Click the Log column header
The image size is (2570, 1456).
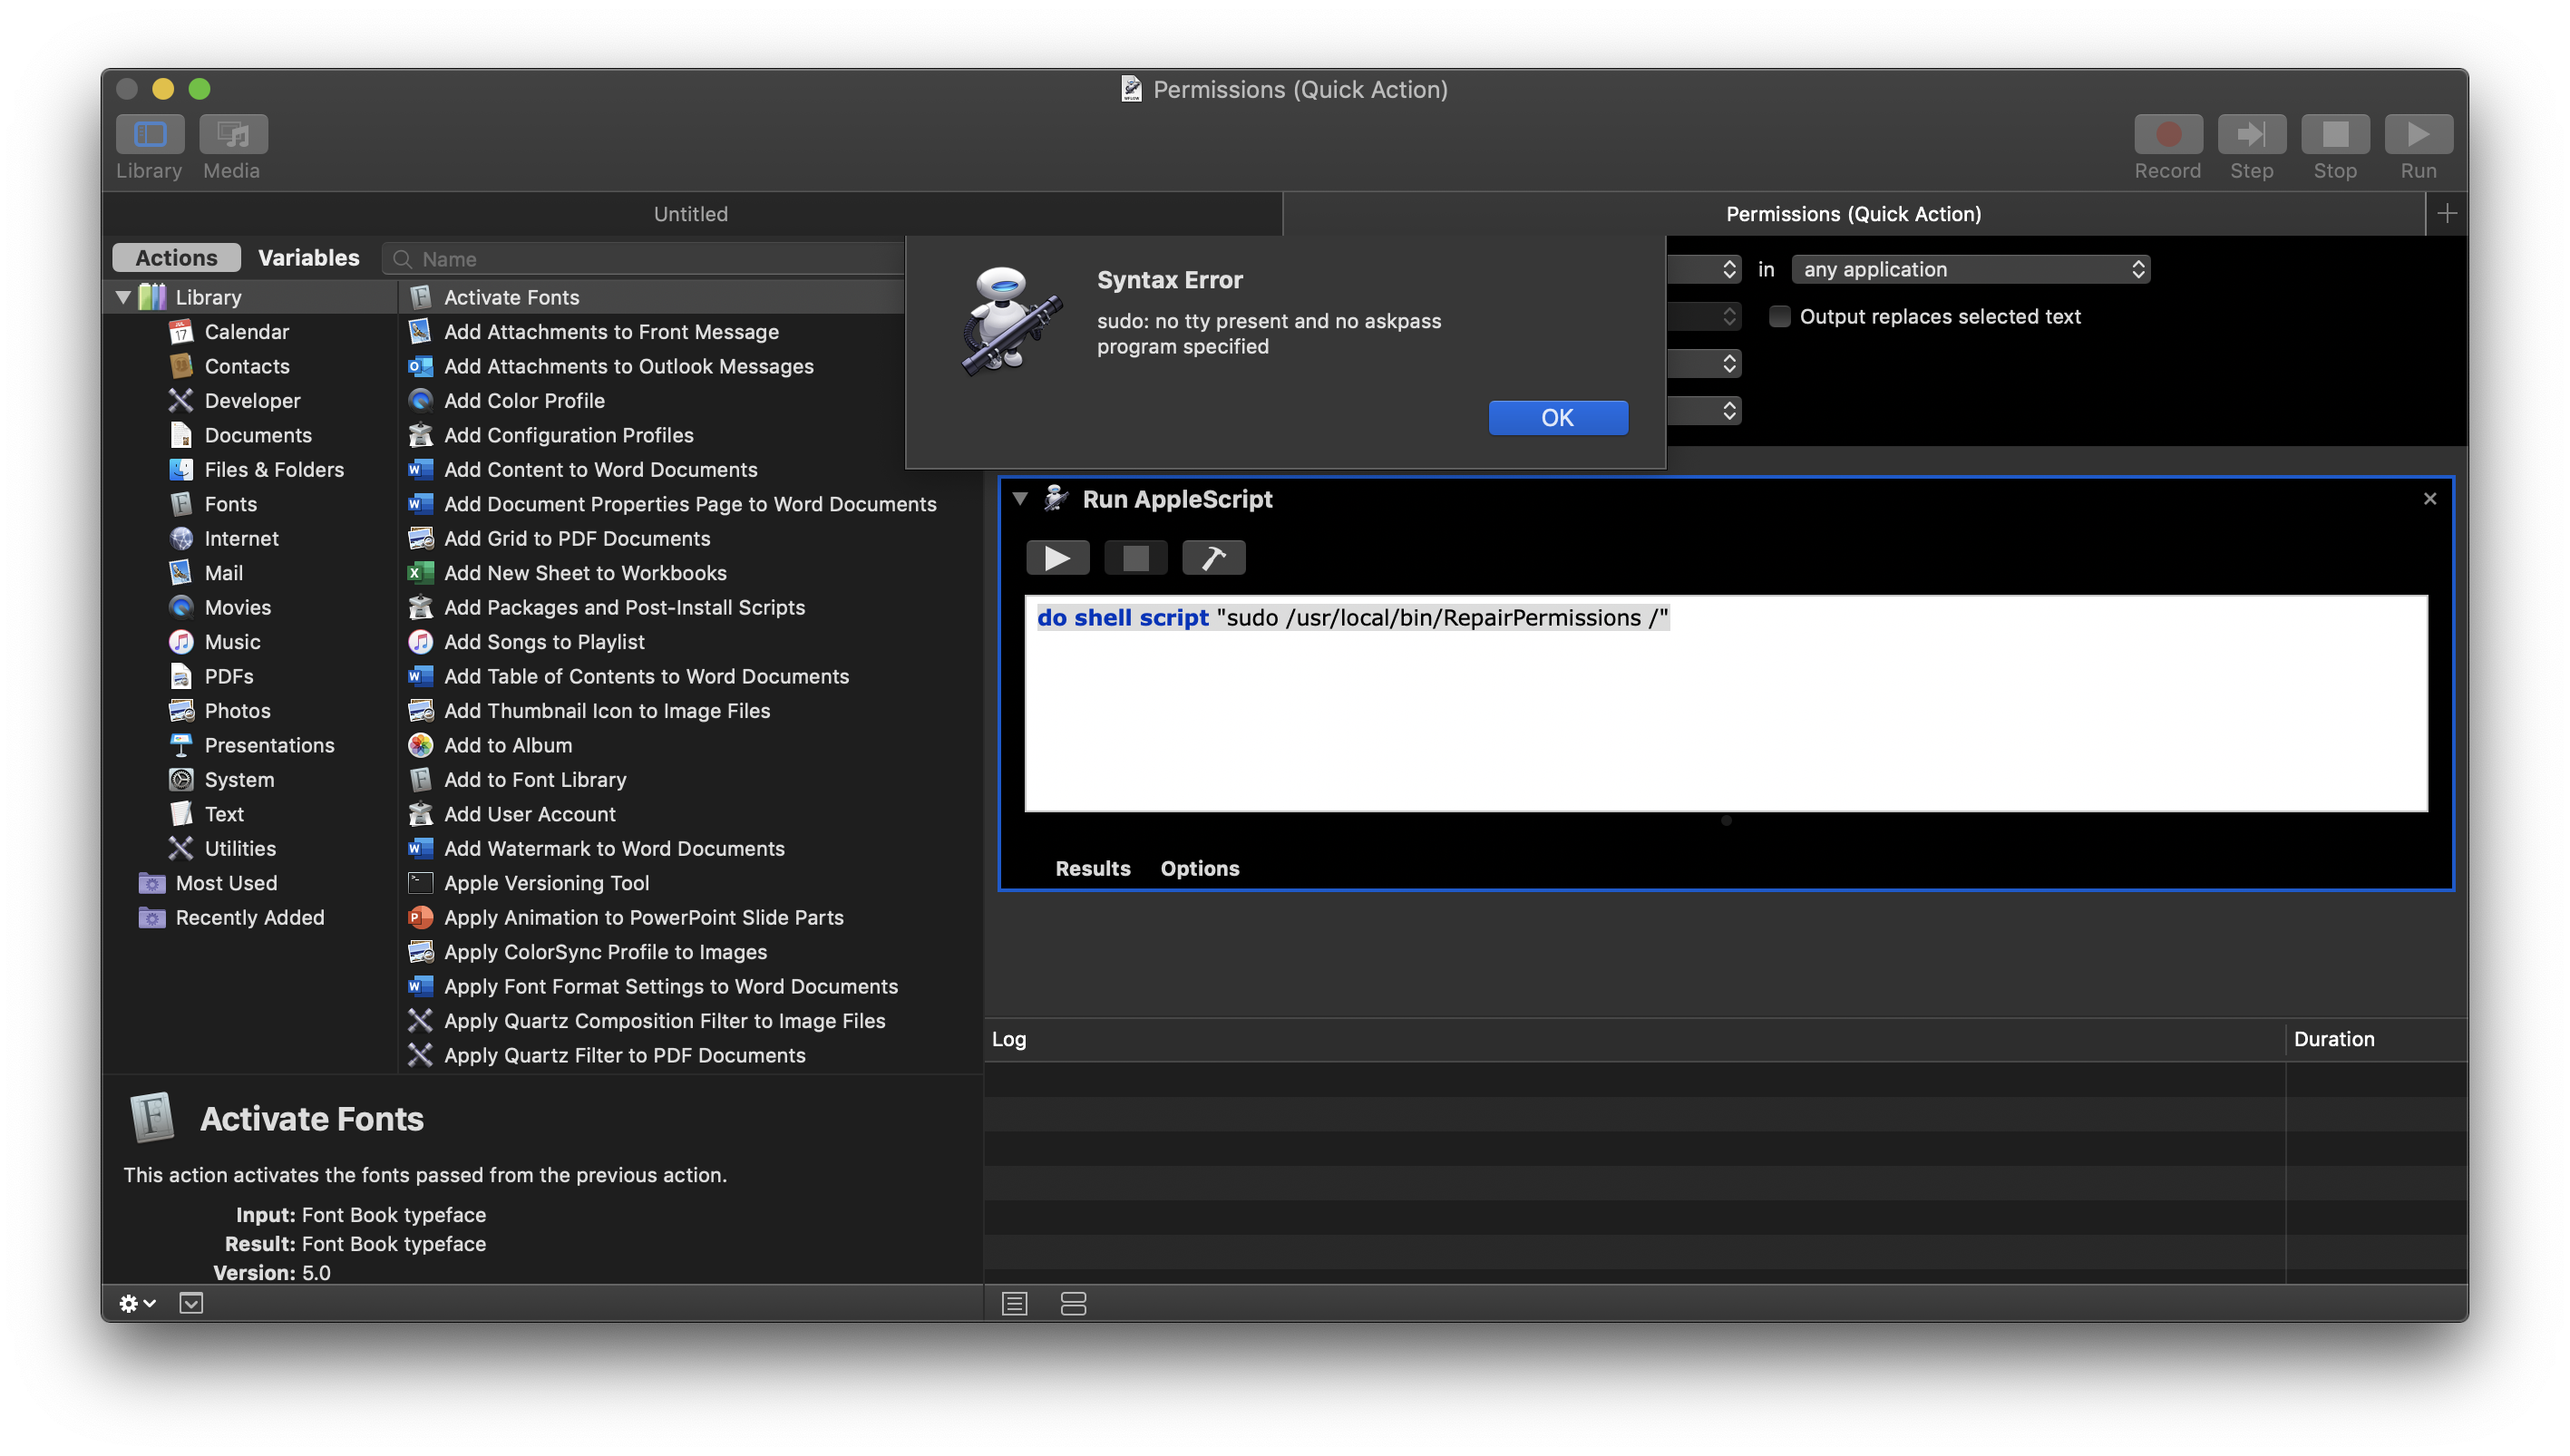[x=1634, y=1039]
